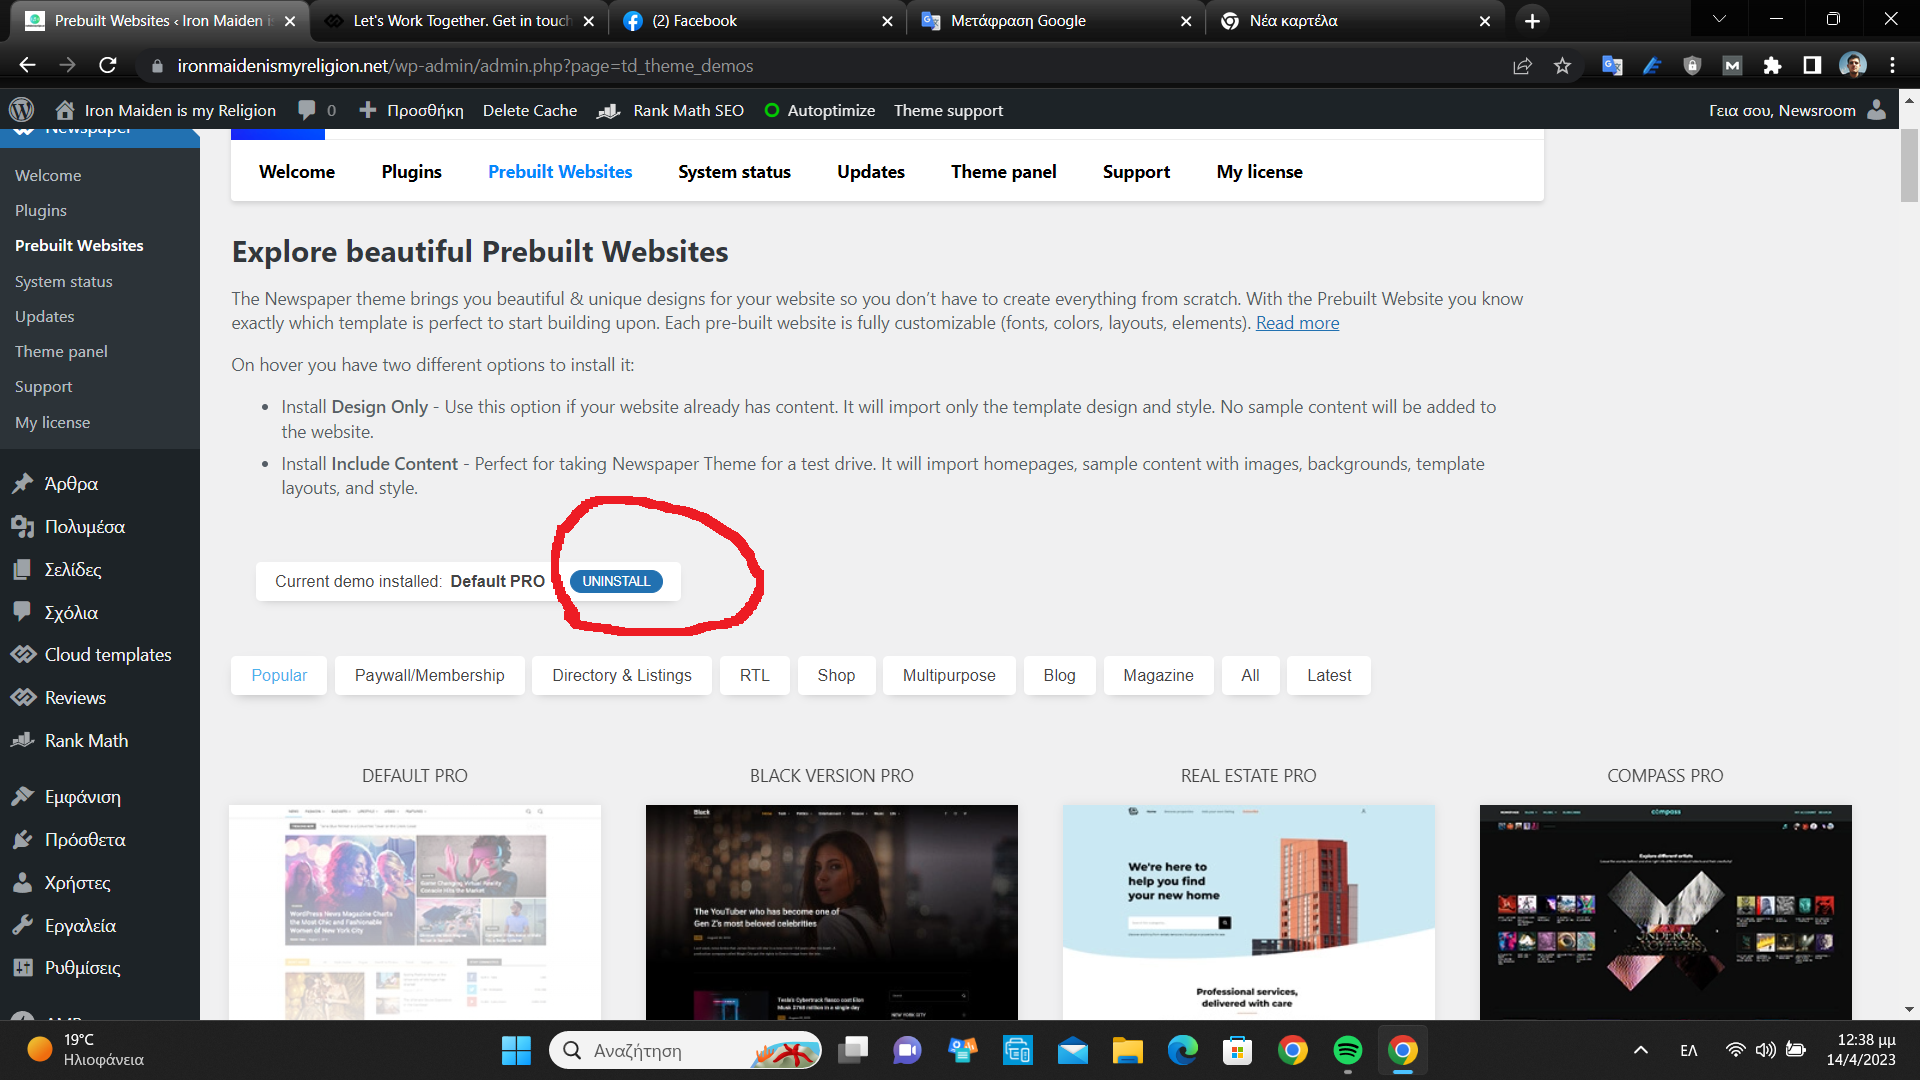Reload the page with the browser refresh icon
The image size is (1920, 1080).
pyautogui.click(x=108, y=66)
